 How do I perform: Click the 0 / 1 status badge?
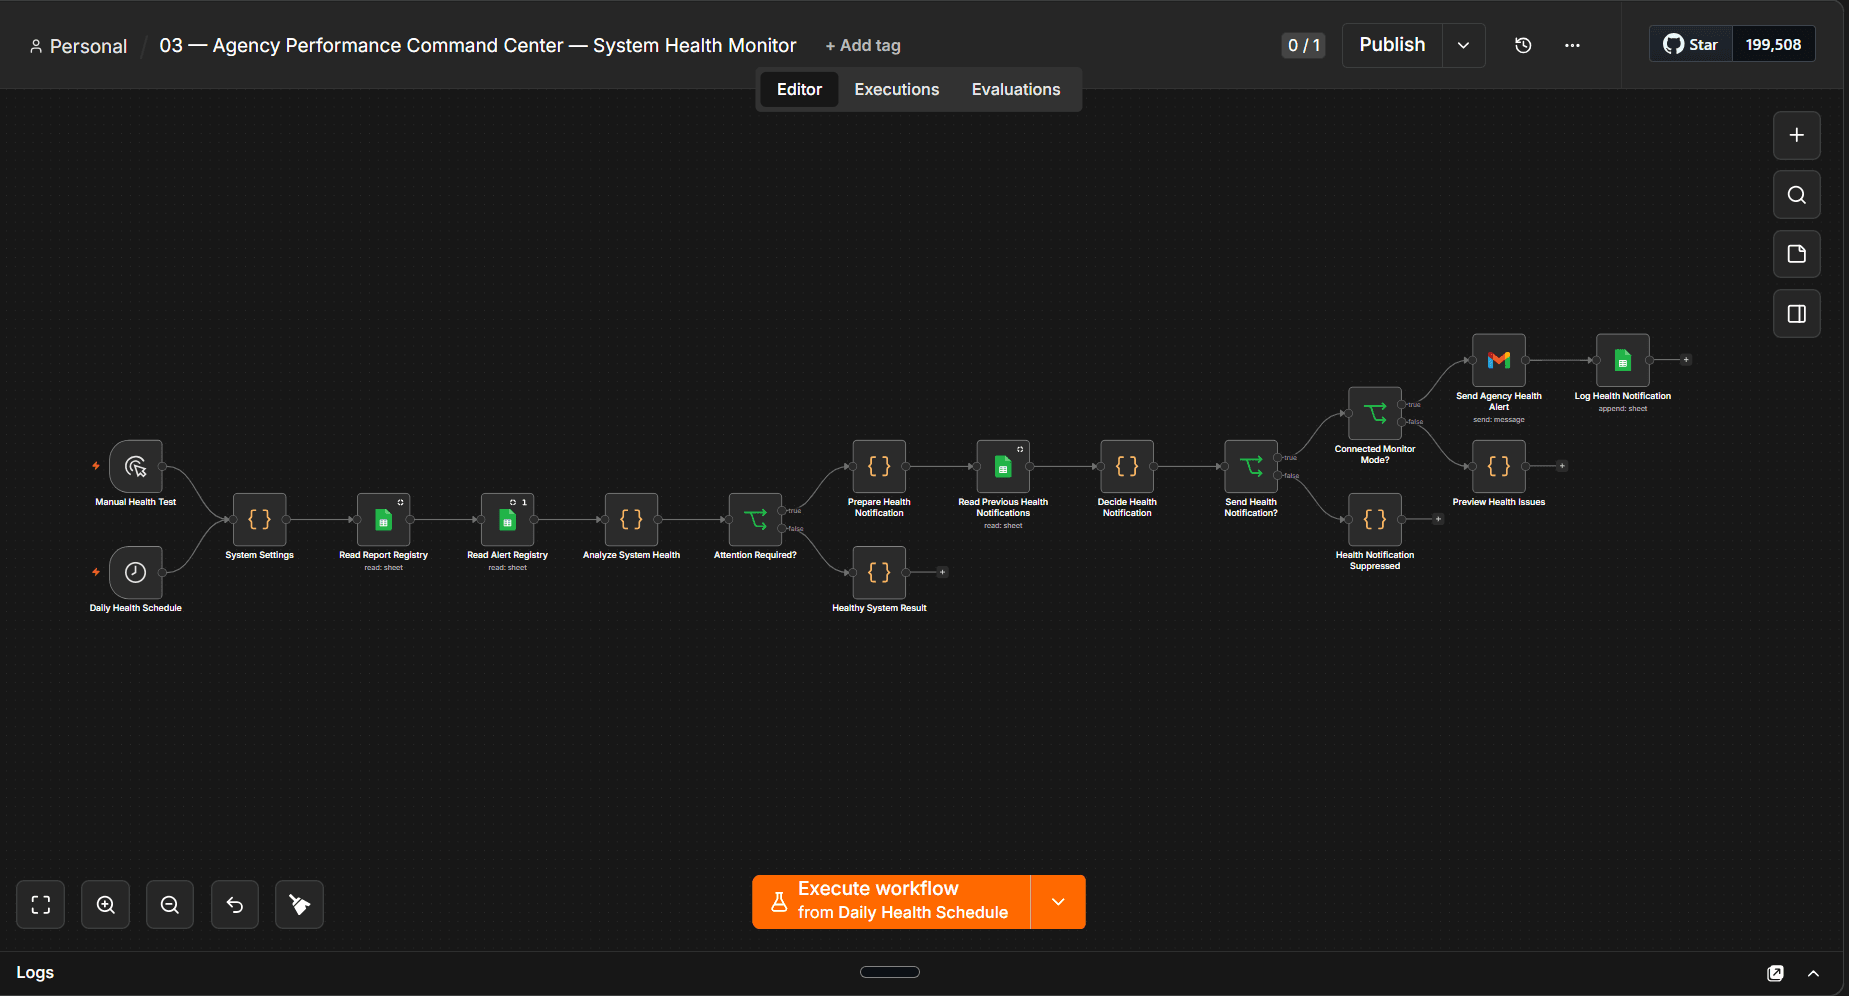pyautogui.click(x=1303, y=45)
